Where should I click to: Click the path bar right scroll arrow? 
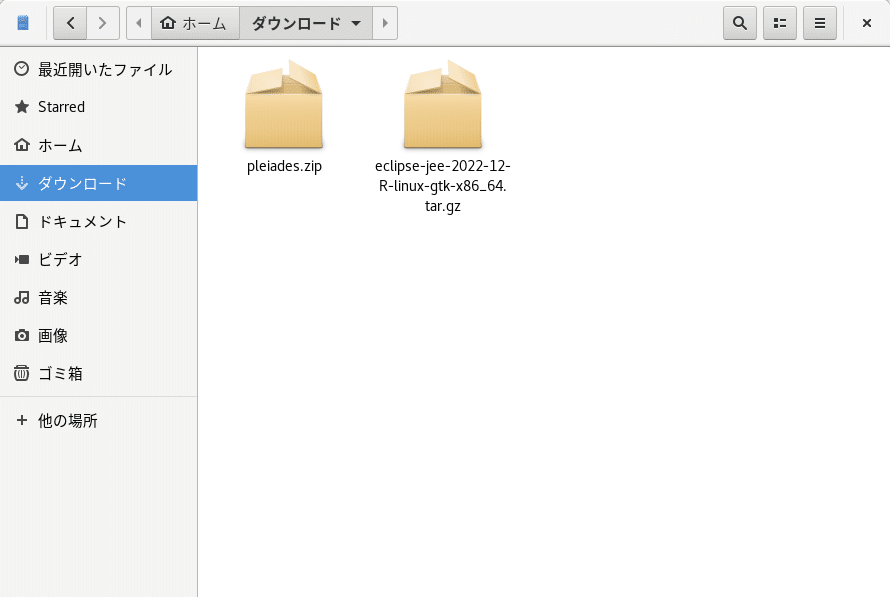pyautogui.click(x=385, y=23)
